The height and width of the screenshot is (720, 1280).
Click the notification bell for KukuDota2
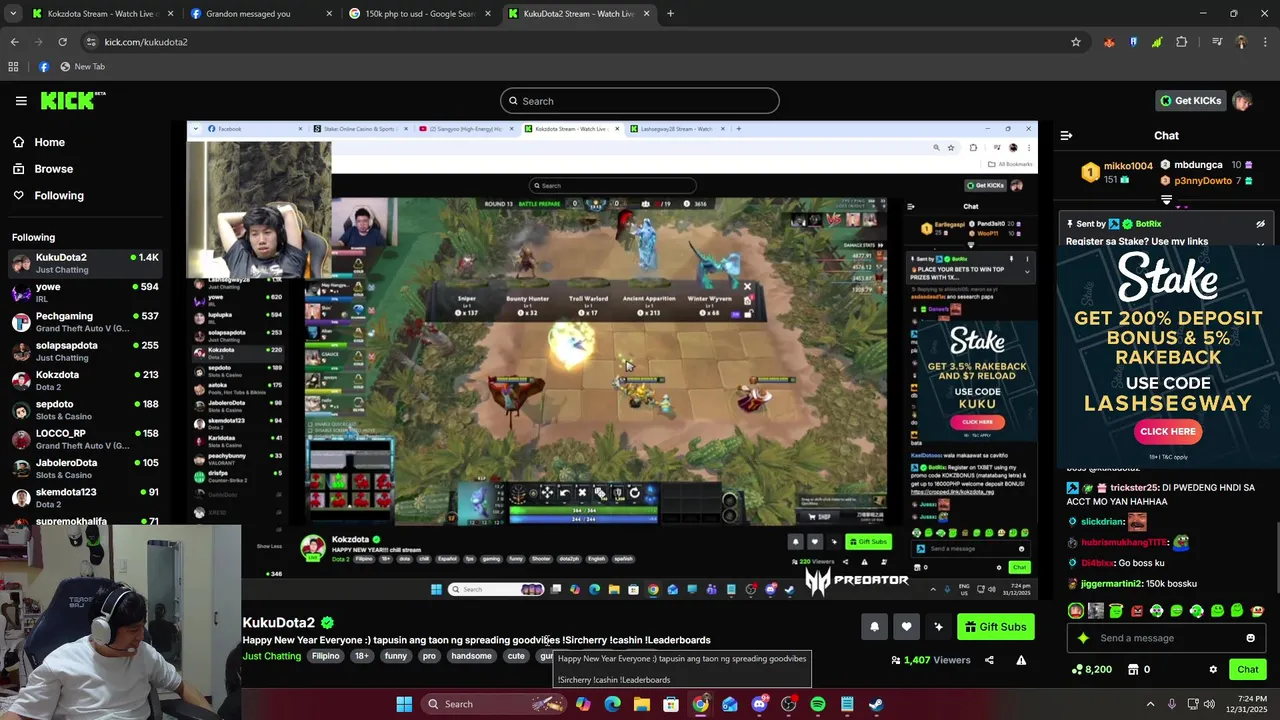(874, 627)
